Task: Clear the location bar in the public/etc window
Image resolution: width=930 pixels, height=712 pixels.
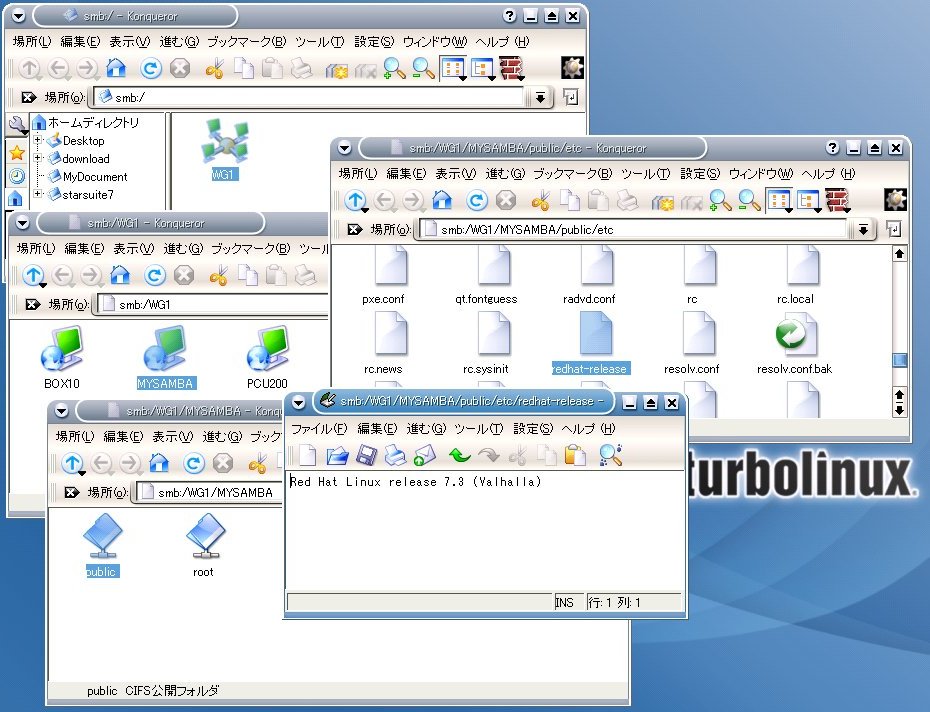Action: [355, 230]
